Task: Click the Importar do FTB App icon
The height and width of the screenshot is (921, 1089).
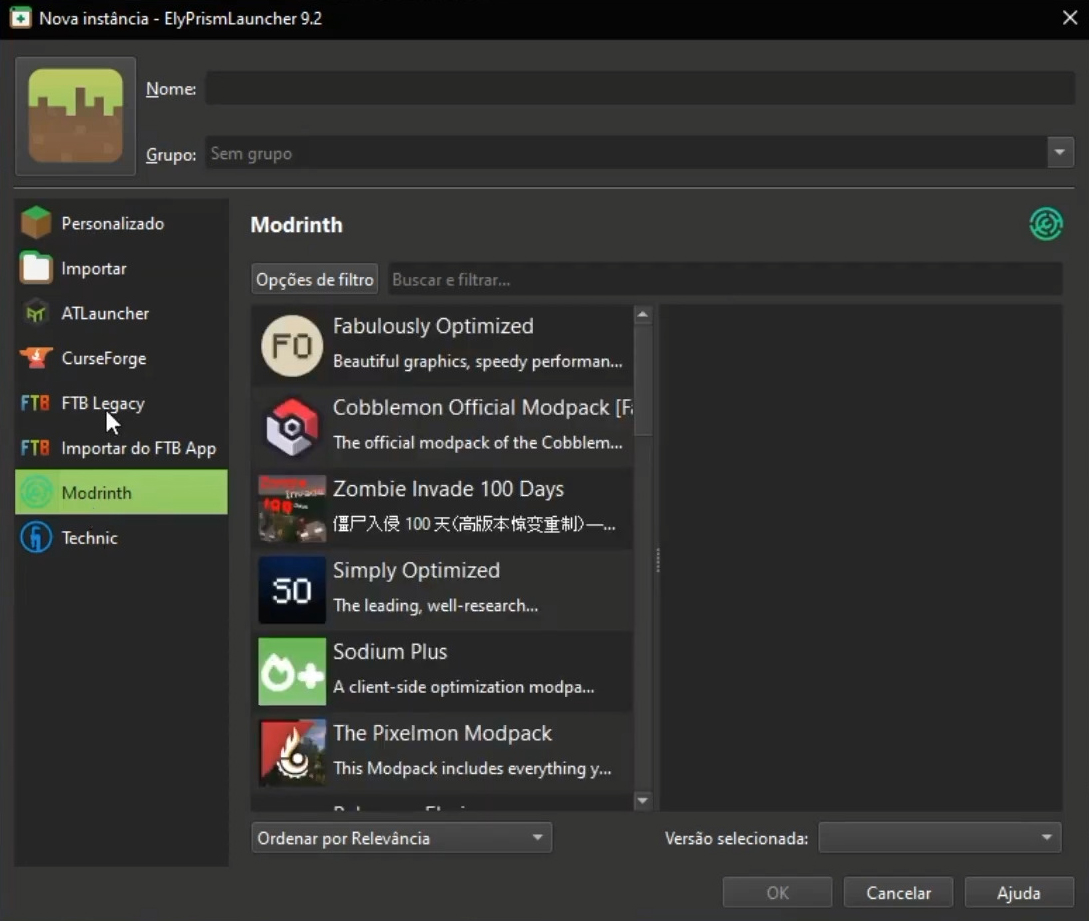Action: point(35,448)
